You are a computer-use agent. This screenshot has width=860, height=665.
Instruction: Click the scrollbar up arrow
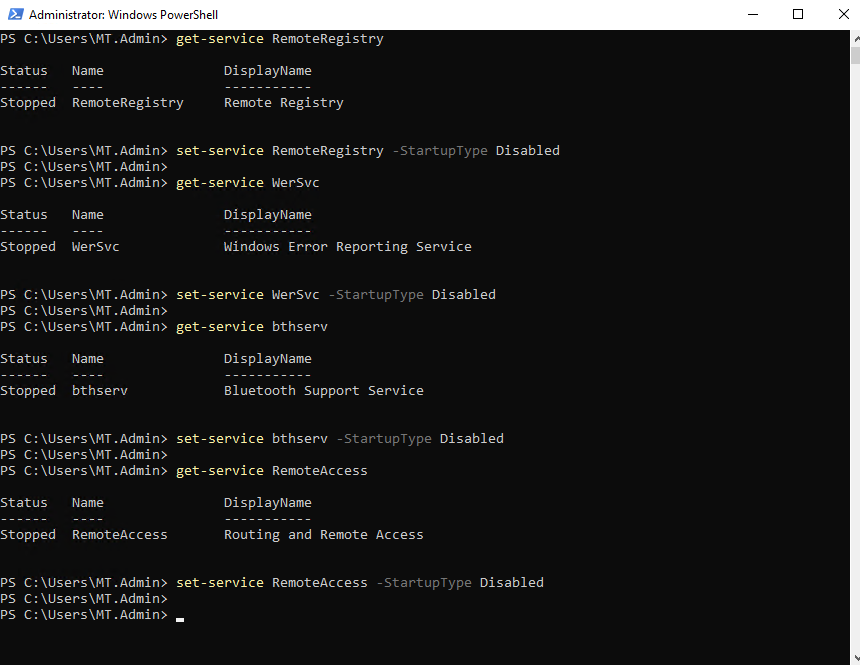tap(855, 38)
